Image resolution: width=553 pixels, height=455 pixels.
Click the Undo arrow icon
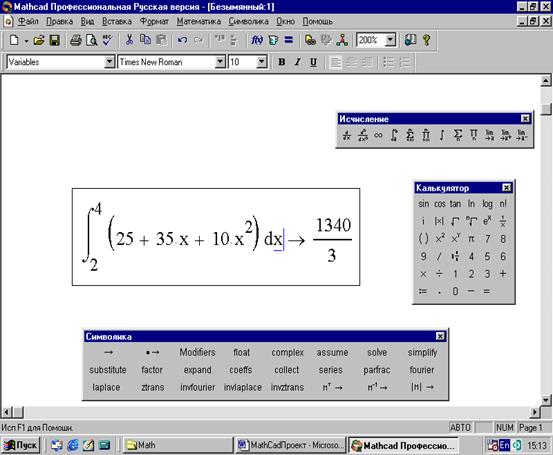click(182, 40)
